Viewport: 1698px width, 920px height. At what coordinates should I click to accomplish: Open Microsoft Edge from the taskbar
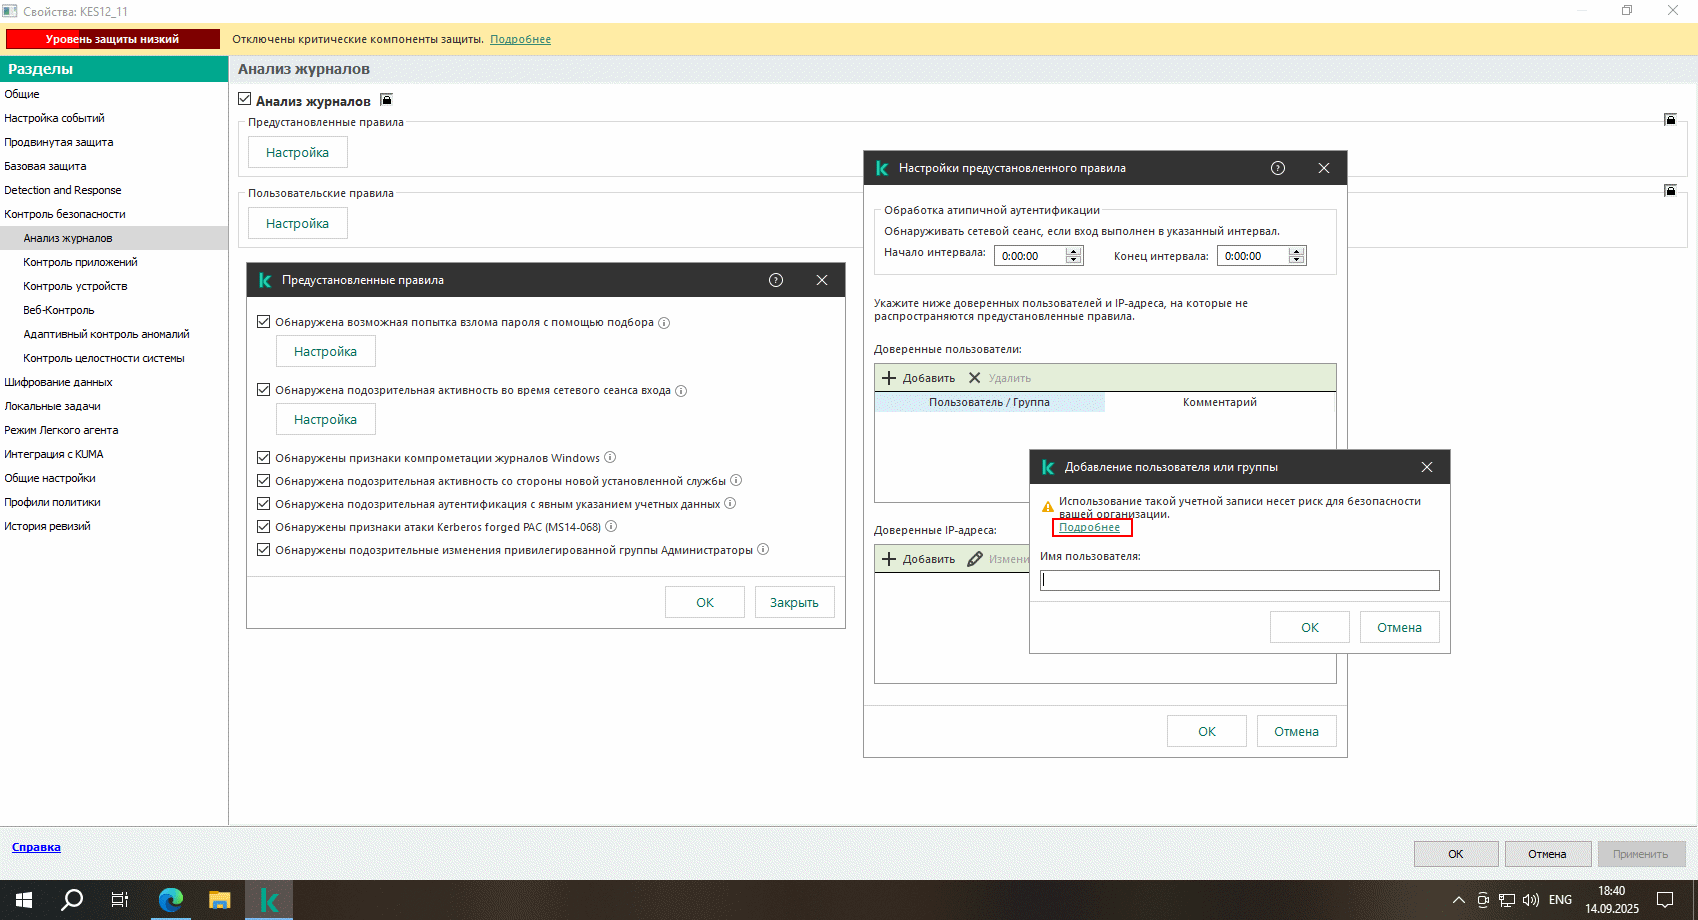(171, 900)
